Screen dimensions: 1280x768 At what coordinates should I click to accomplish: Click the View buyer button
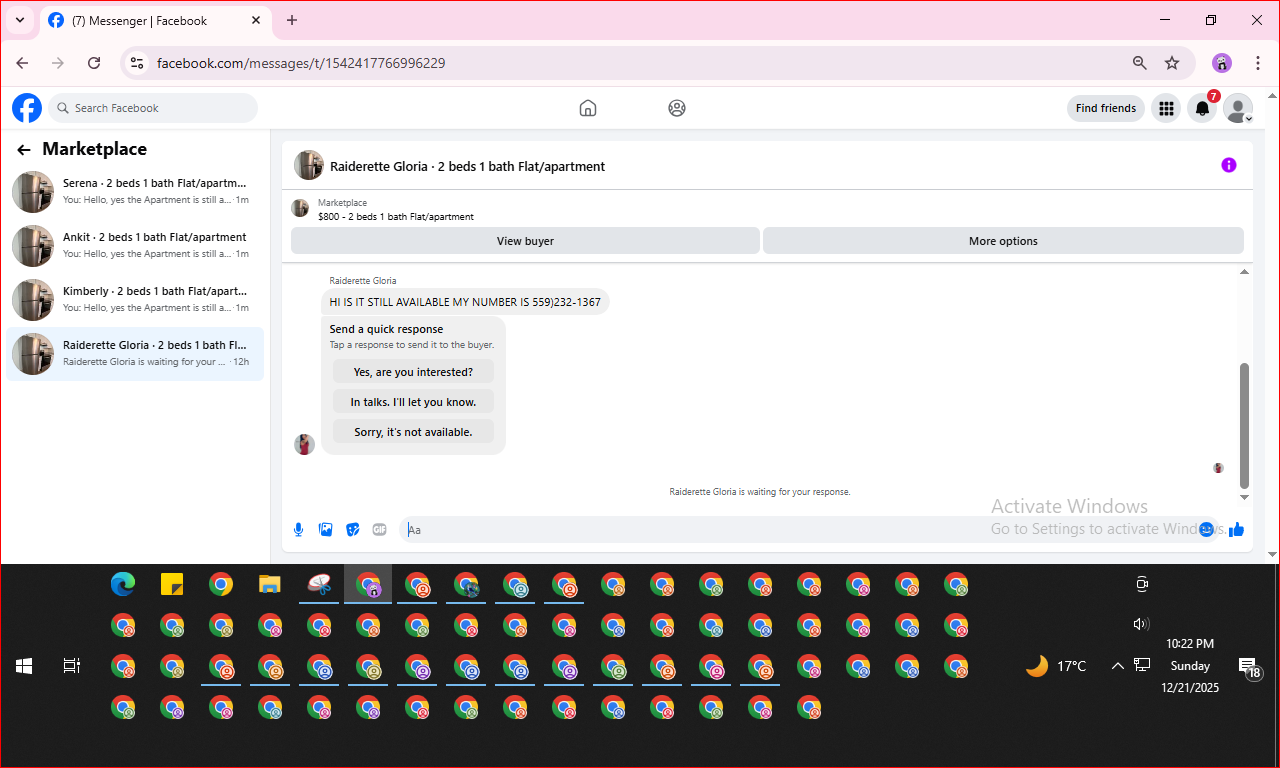pyautogui.click(x=525, y=241)
